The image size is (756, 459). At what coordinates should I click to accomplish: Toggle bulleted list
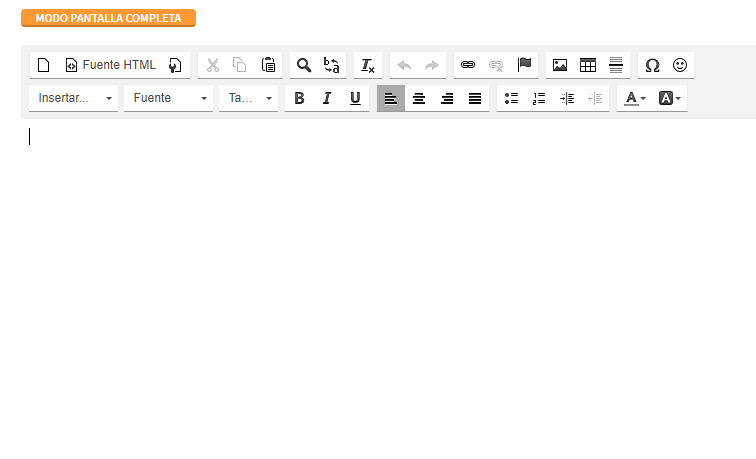[511, 98]
